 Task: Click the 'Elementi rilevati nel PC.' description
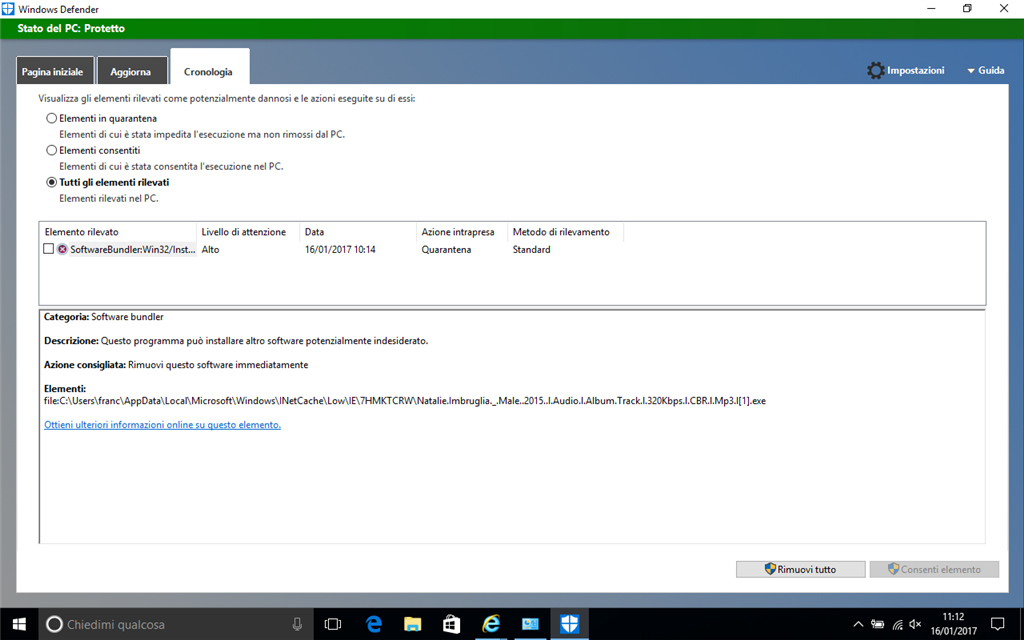(x=109, y=199)
